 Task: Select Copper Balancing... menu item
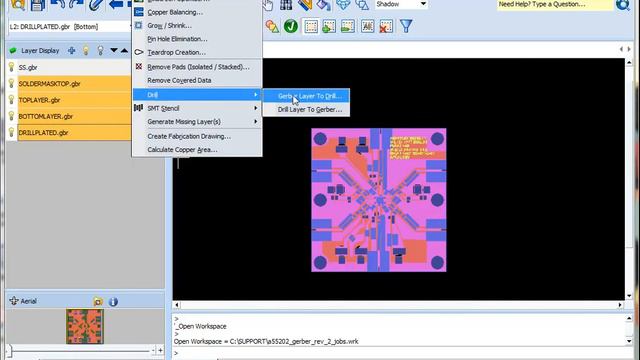tap(197, 12)
